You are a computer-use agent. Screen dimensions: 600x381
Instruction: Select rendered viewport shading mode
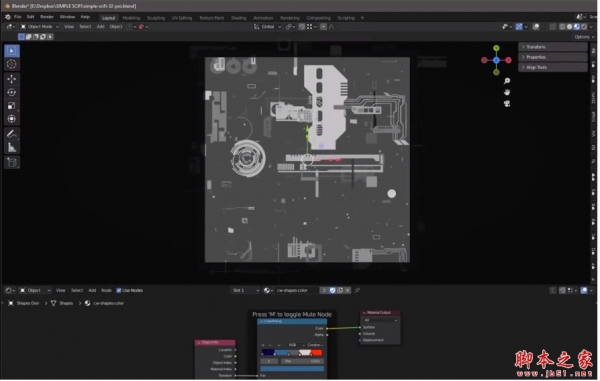(x=584, y=27)
